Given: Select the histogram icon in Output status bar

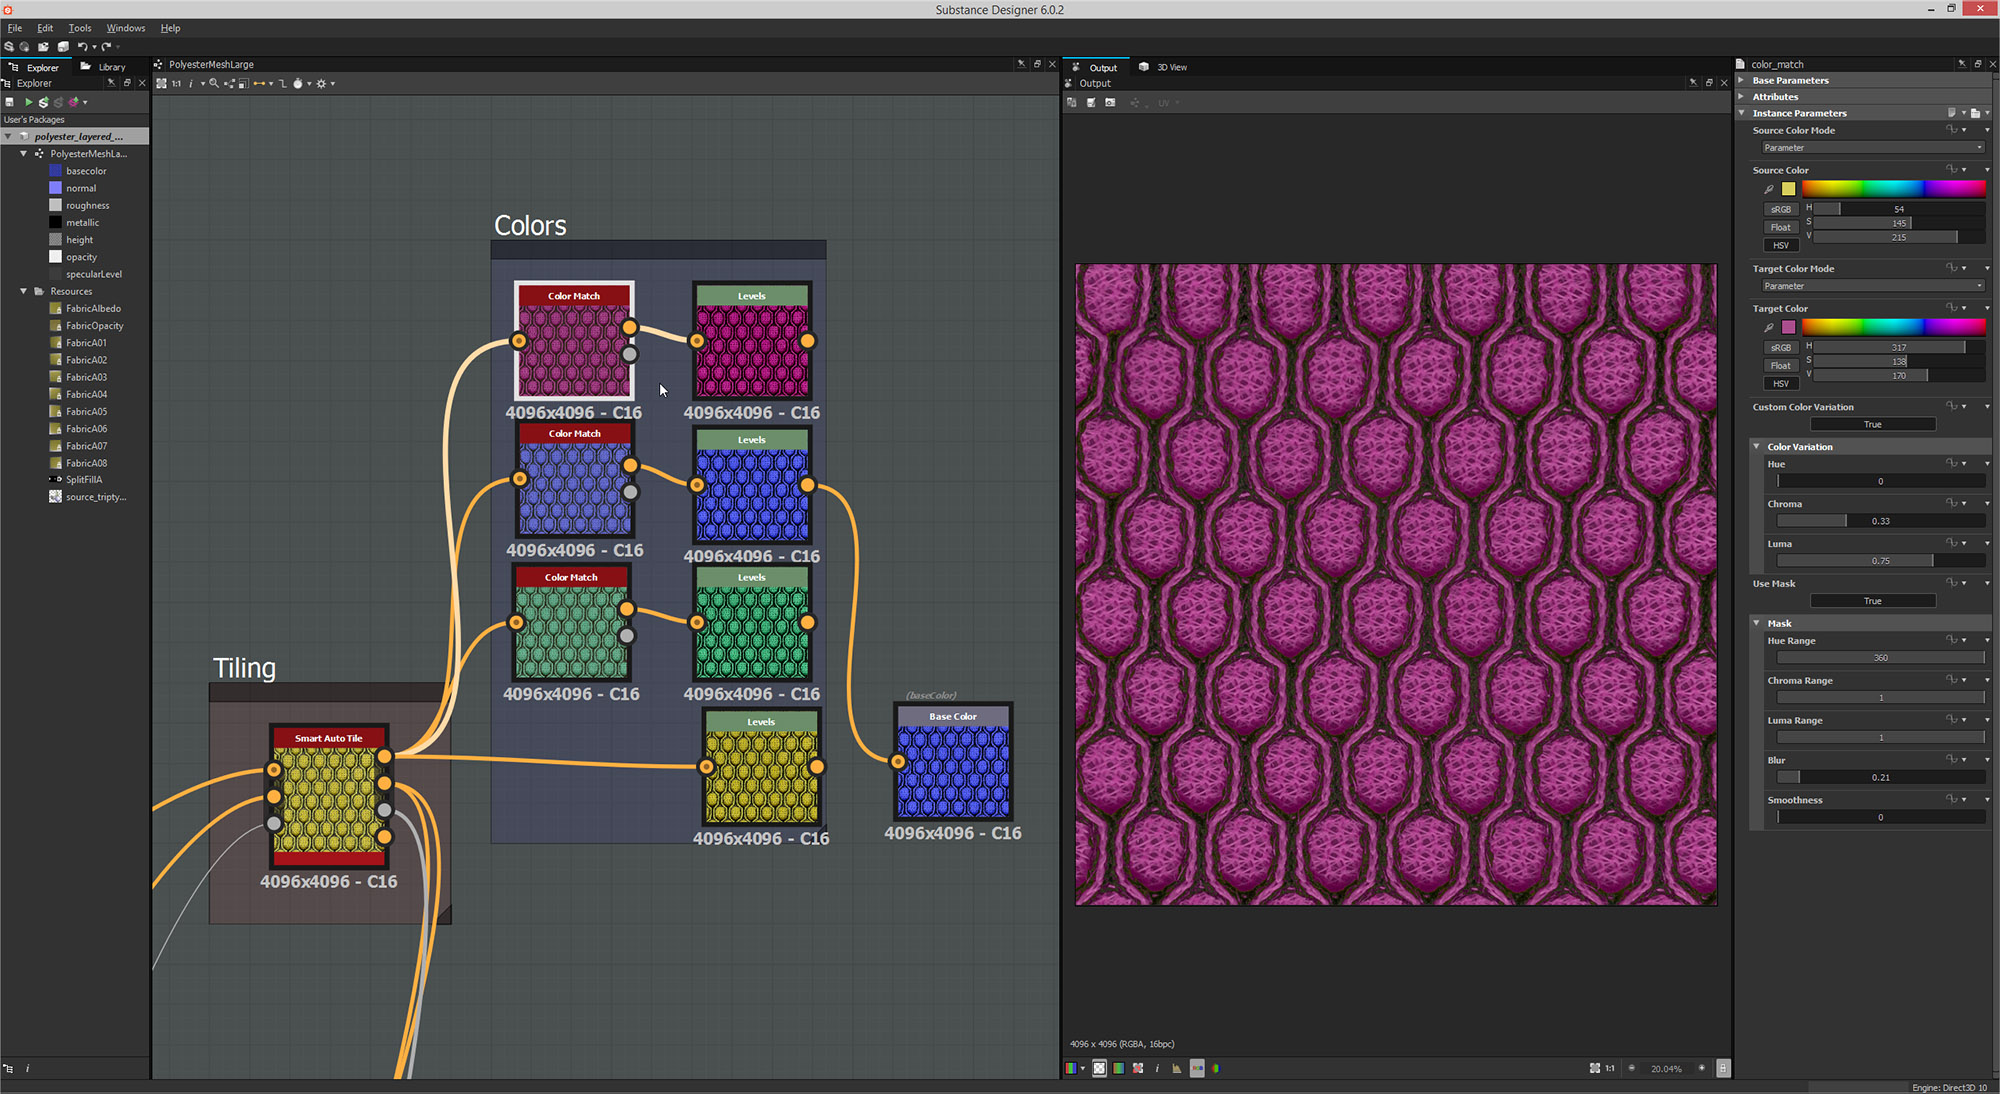Looking at the screenshot, I should (x=1176, y=1068).
